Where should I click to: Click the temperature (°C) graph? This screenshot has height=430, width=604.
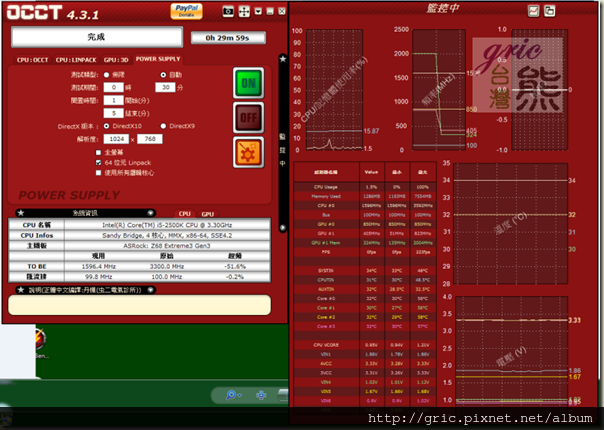(x=510, y=223)
